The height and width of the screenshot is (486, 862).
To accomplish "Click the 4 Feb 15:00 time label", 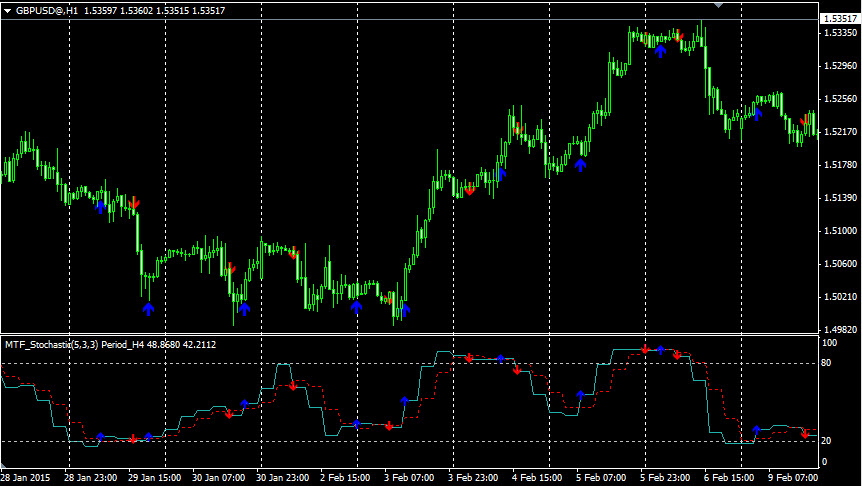I will [x=537, y=477].
